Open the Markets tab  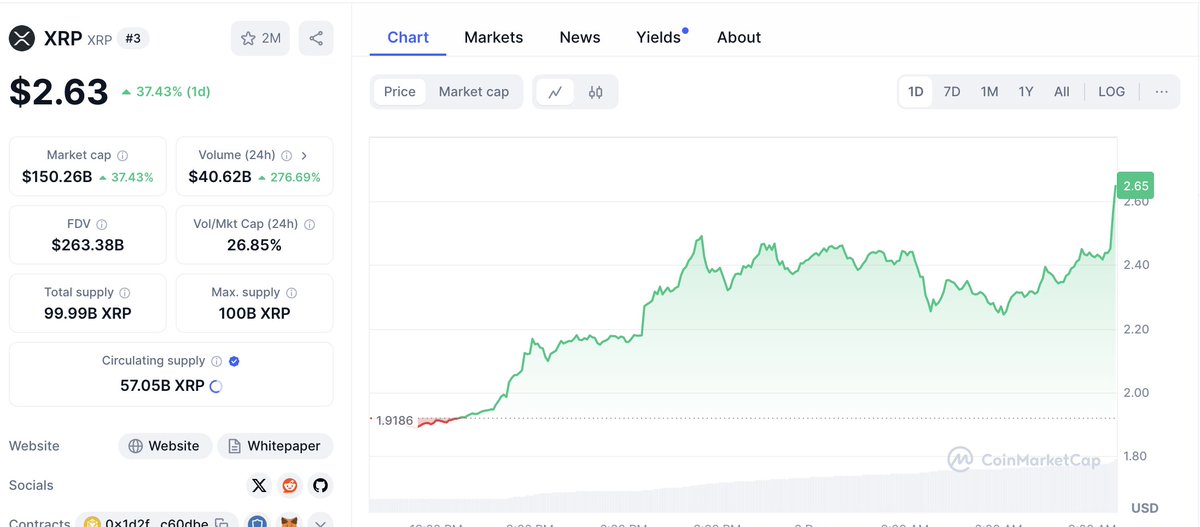494,37
